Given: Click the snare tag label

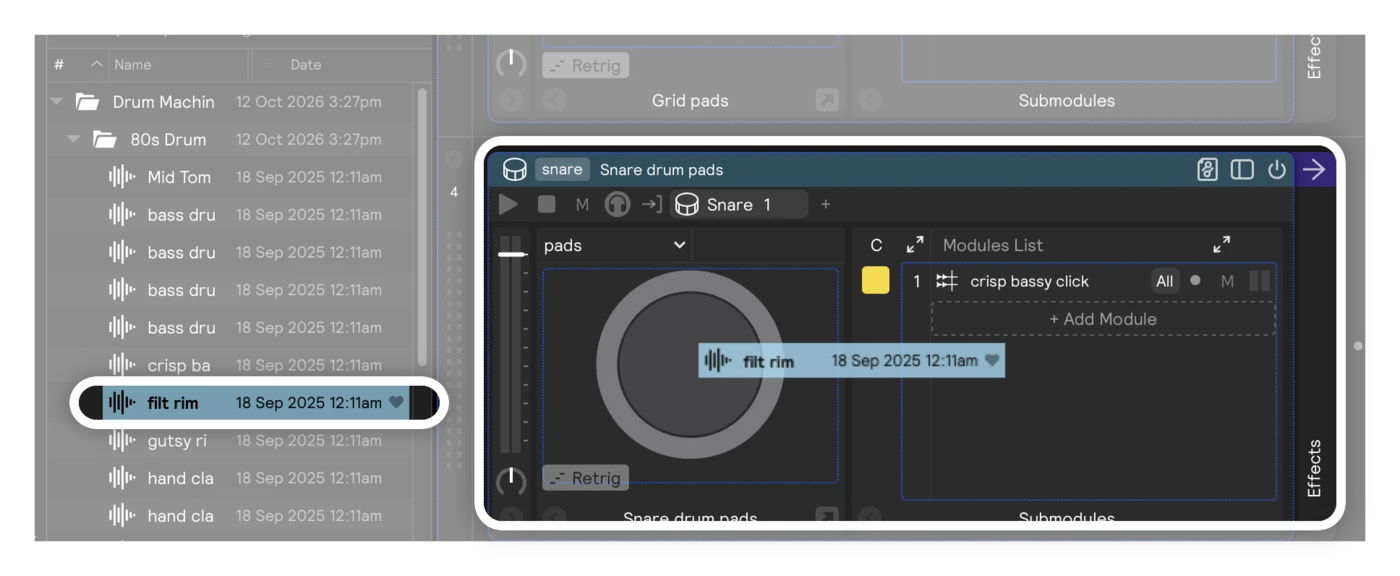Looking at the screenshot, I should 562,169.
